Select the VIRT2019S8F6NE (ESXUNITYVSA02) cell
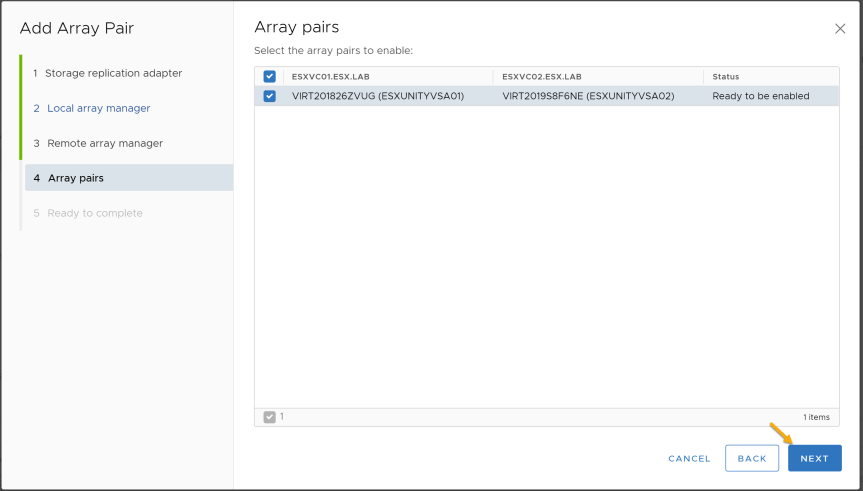The image size is (863, 491). pyautogui.click(x=588, y=96)
